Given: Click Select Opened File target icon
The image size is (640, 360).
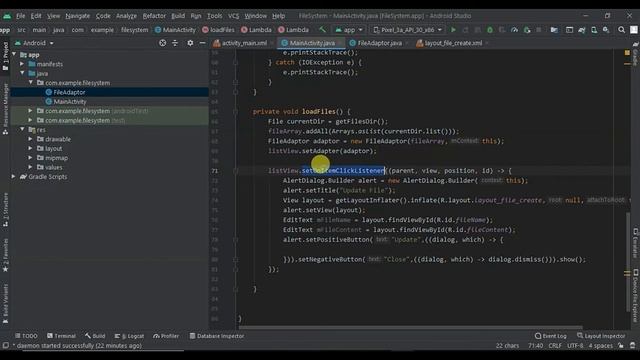Looking at the screenshot, I should [x=162, y=43].
